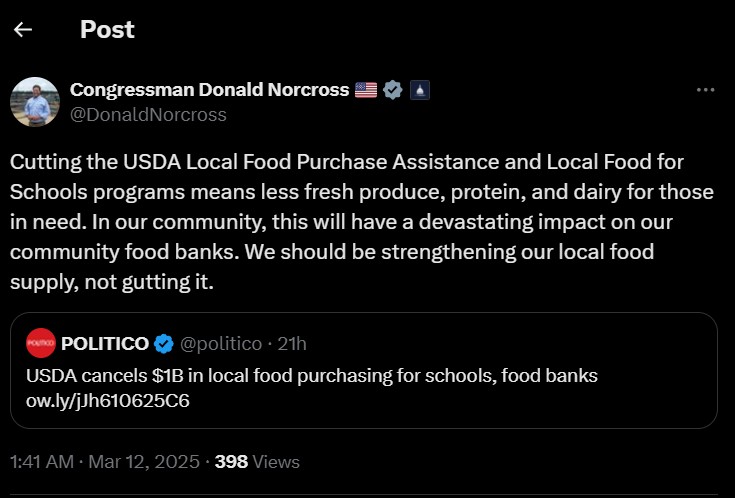
Task: Click the affiliation badge icon next to Norcross's verified badge
Action: [x=420, y=90]
